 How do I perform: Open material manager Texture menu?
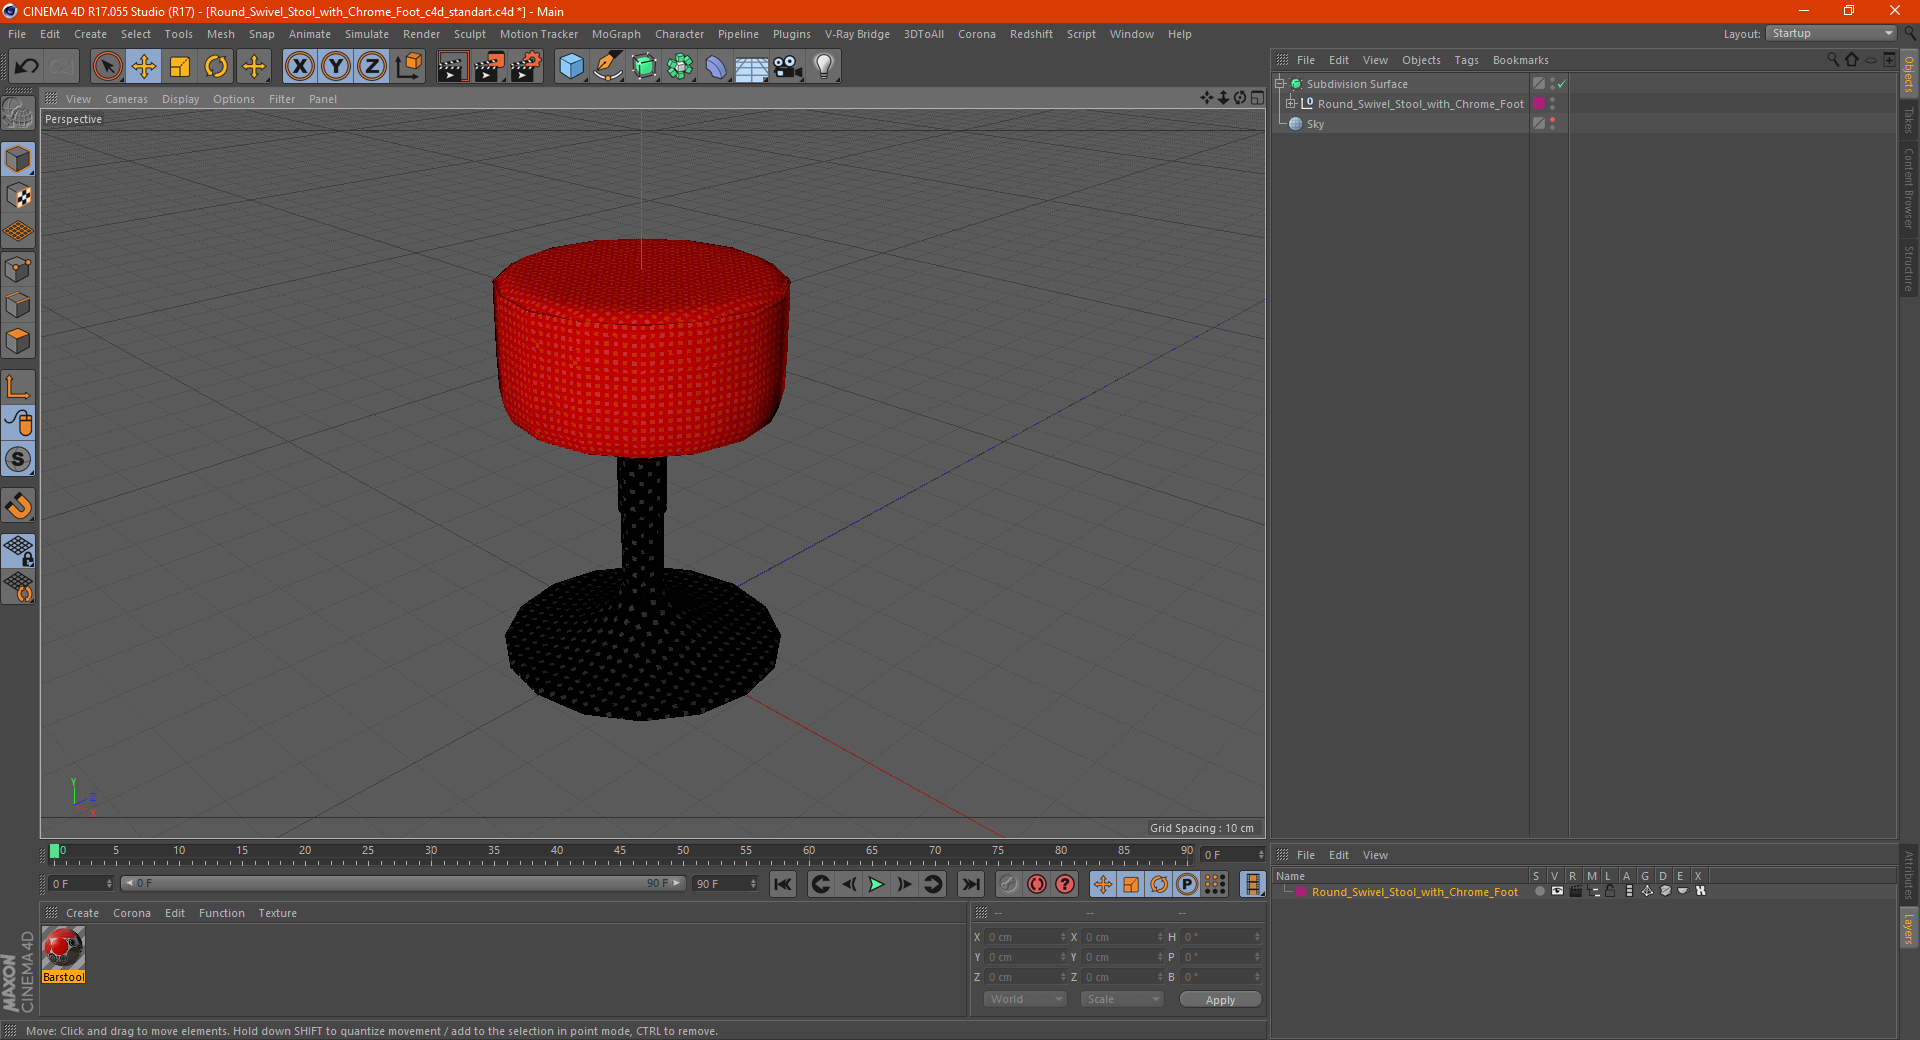point(277,913)
